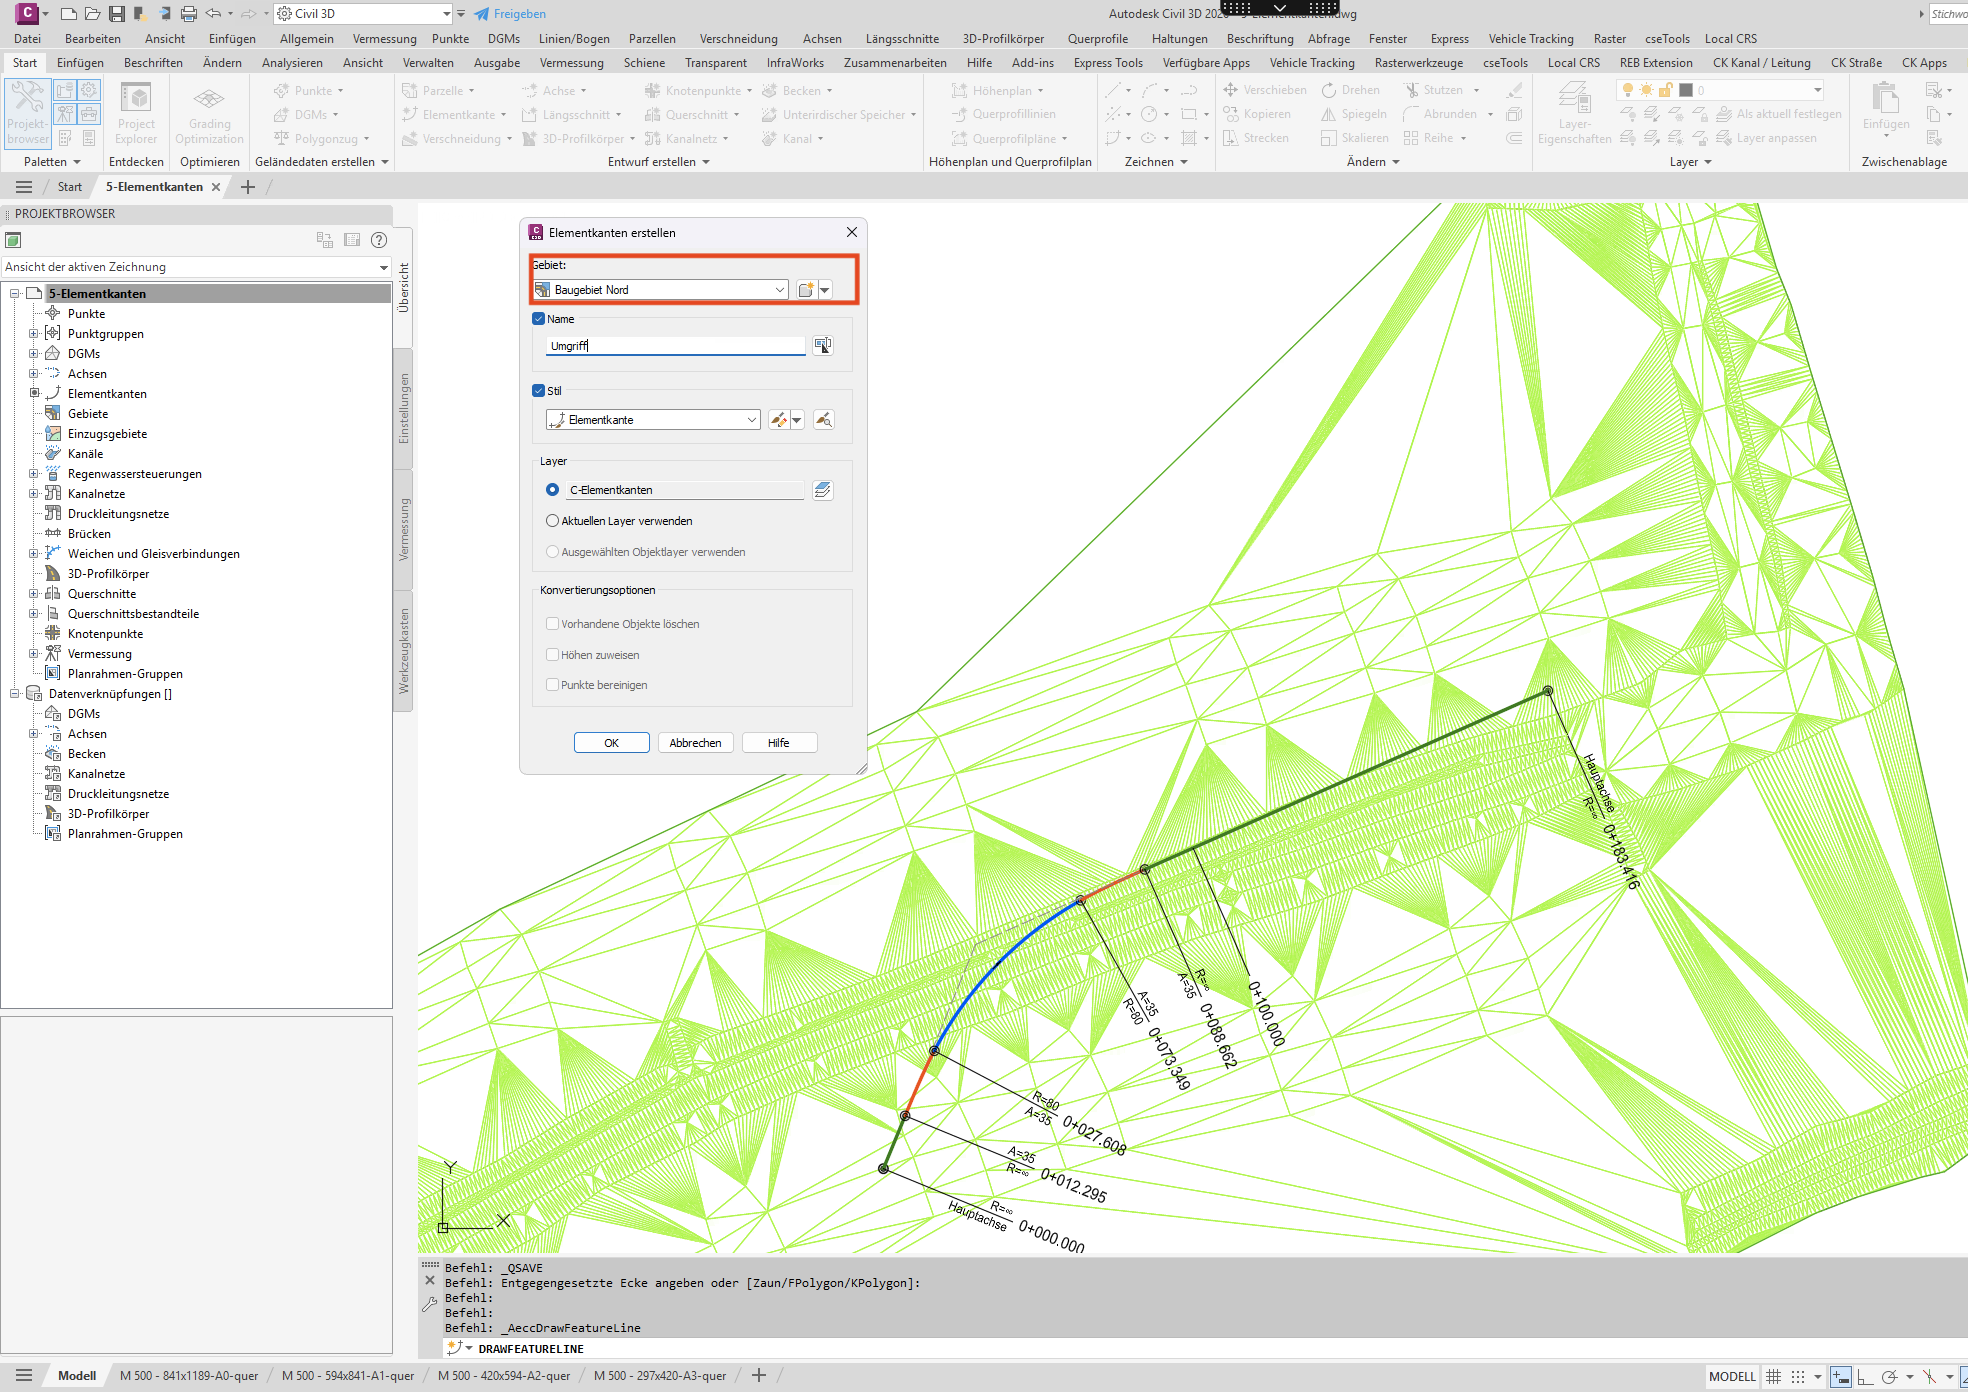Create a new Gebiet with the icon beside Baugebiet Nord
Screen dimensions: 1968x1392
[x=806, y=290]
